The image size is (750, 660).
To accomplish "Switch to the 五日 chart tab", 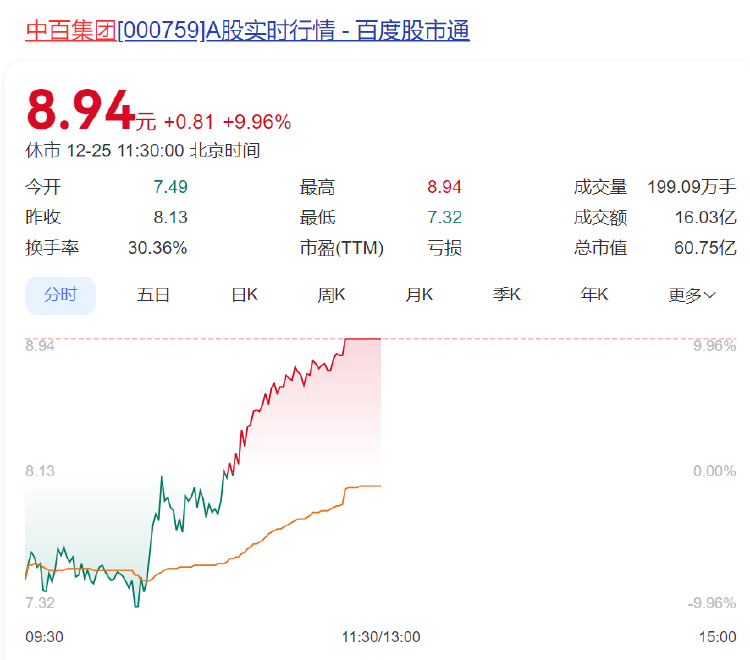I will coord(153,295).
